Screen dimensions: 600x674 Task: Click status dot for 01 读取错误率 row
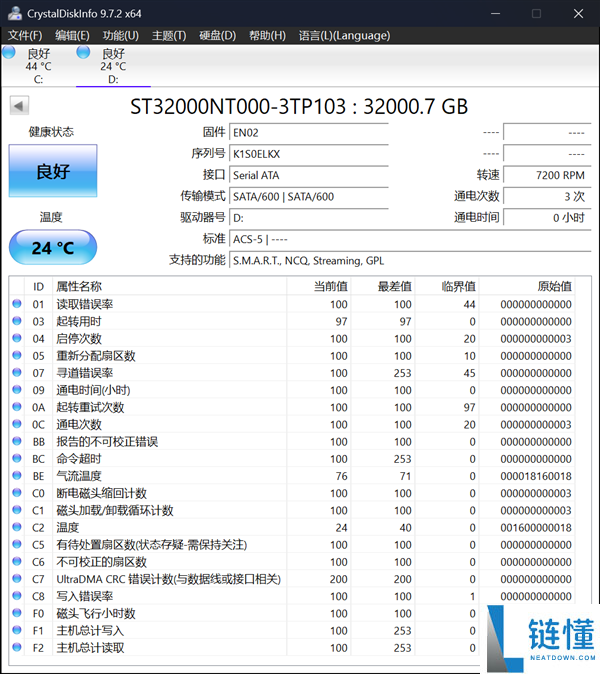coord(17,303)
